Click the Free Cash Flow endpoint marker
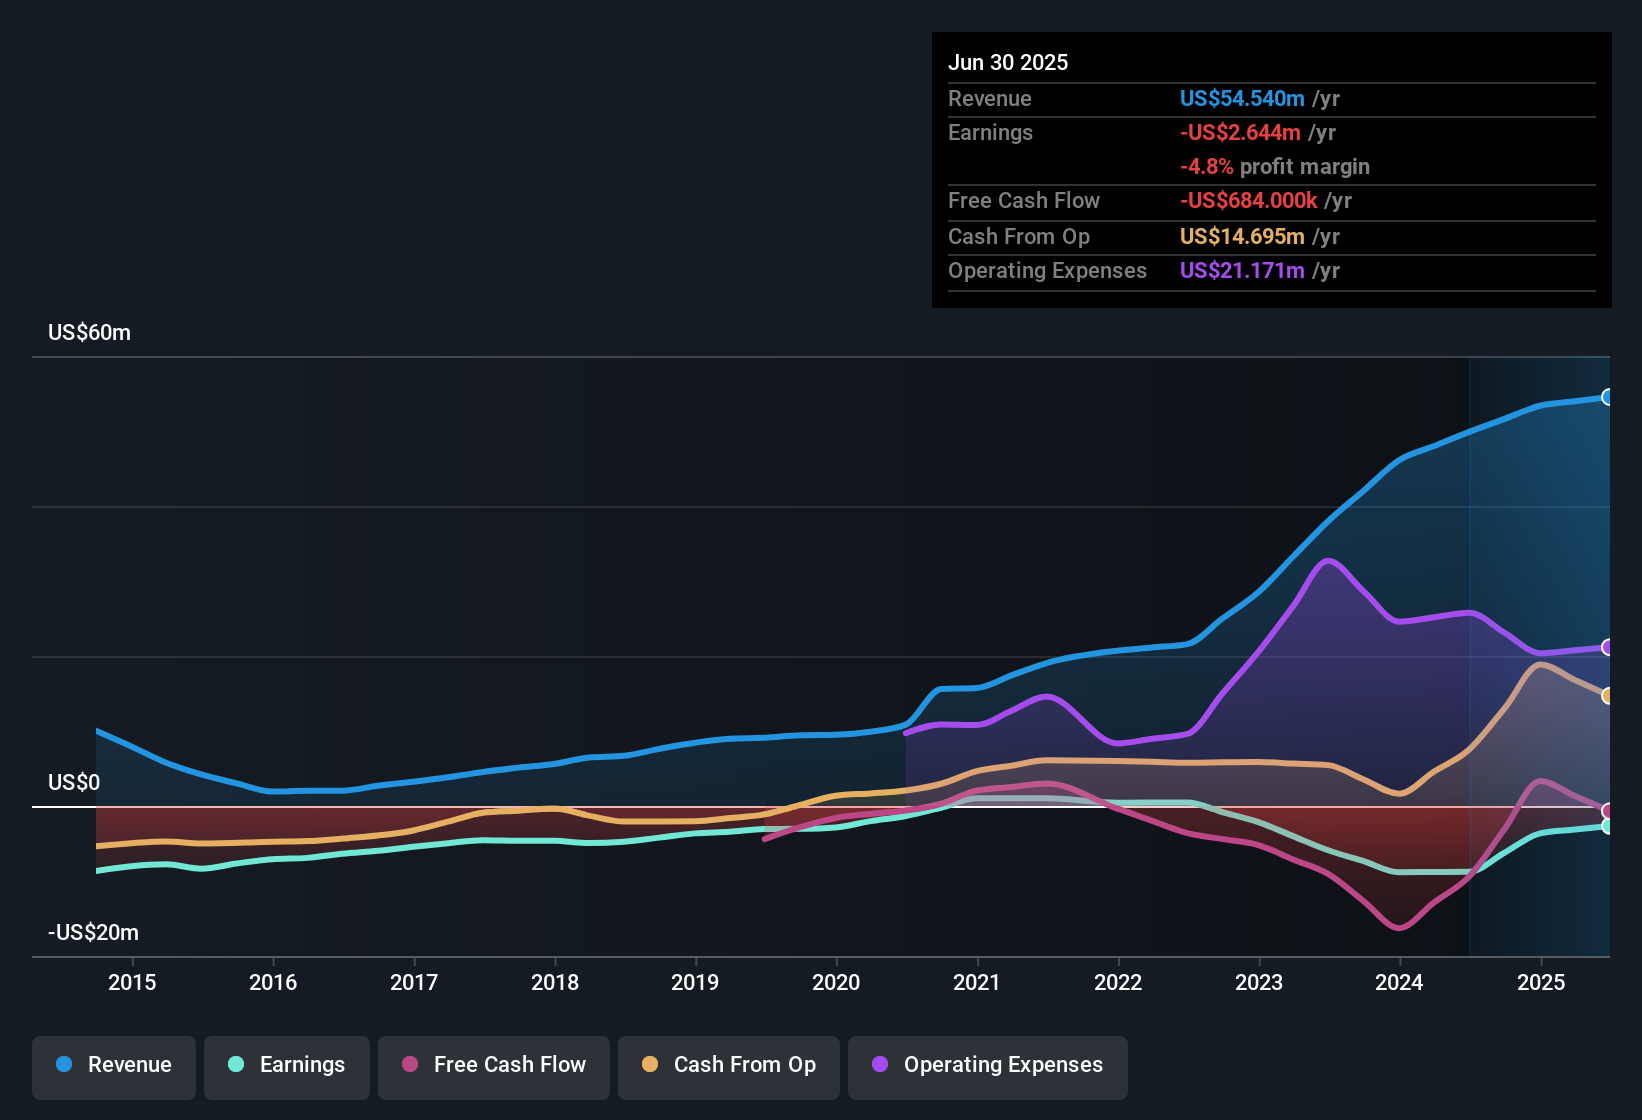Screen dimensions: 1642x1120 tap(1608, 808)
